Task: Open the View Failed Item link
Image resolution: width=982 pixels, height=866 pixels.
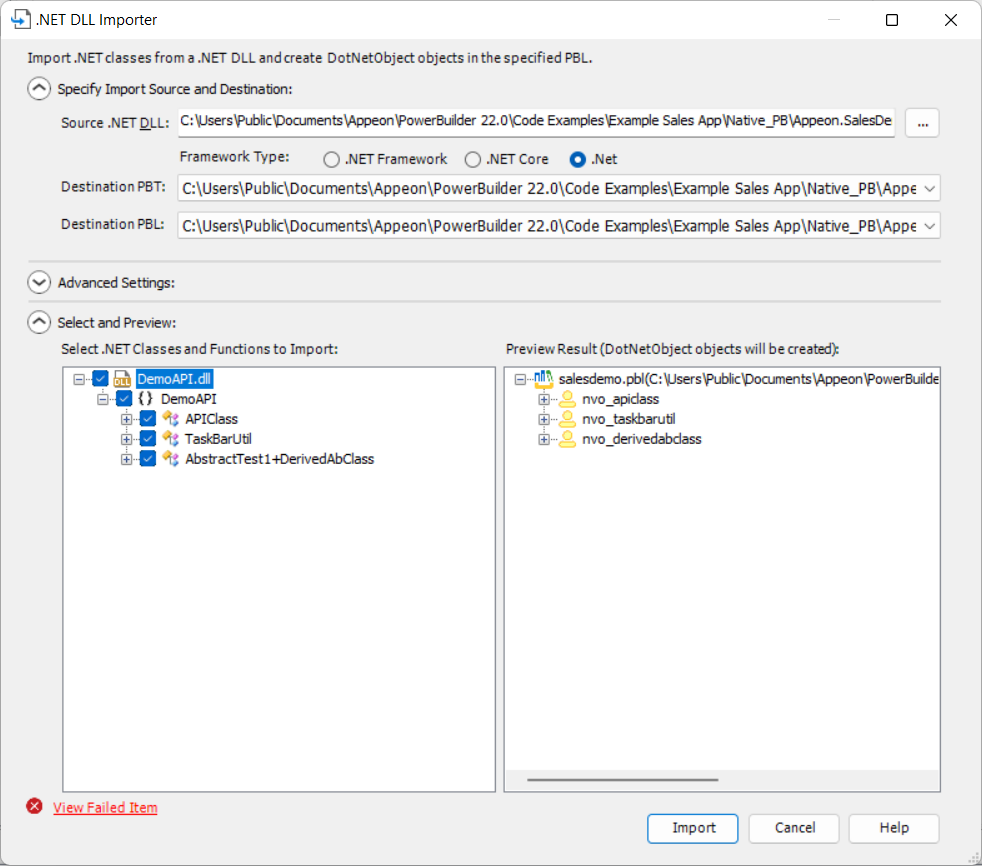Action: (105, 808)
